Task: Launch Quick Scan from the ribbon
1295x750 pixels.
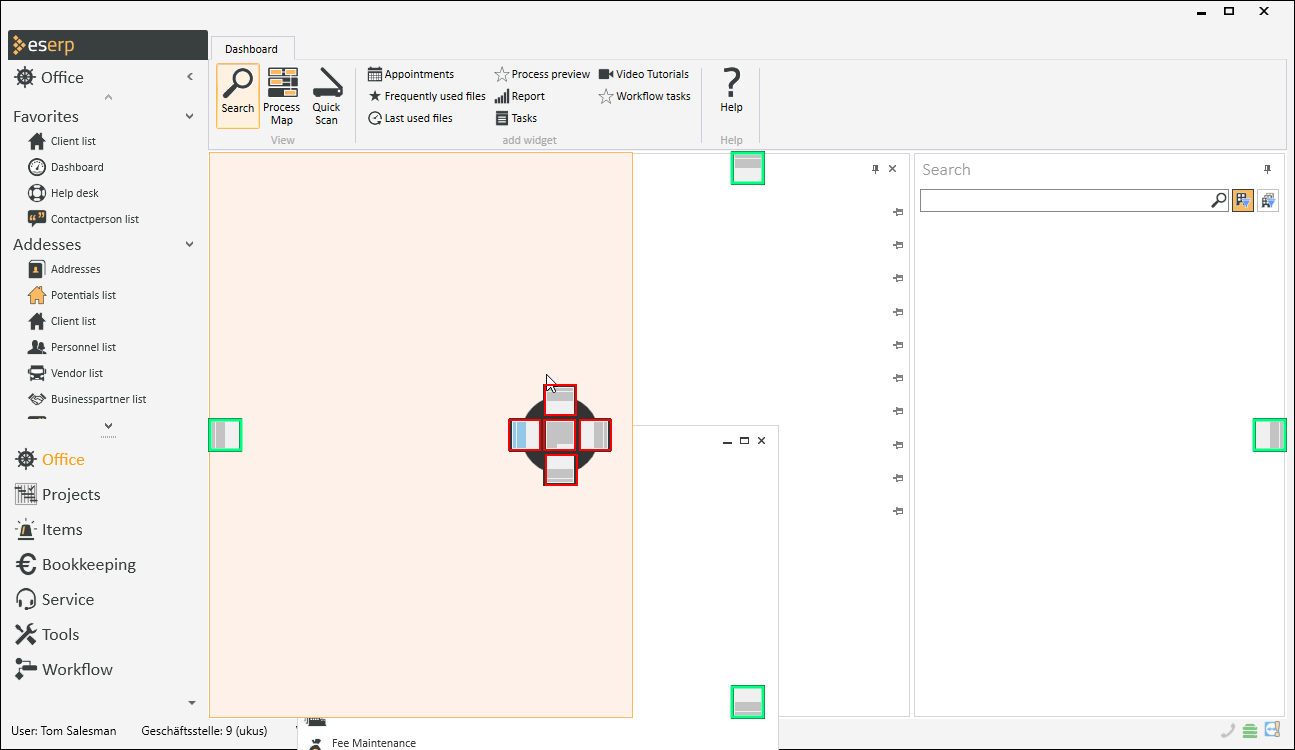Action: click(326, 96)
